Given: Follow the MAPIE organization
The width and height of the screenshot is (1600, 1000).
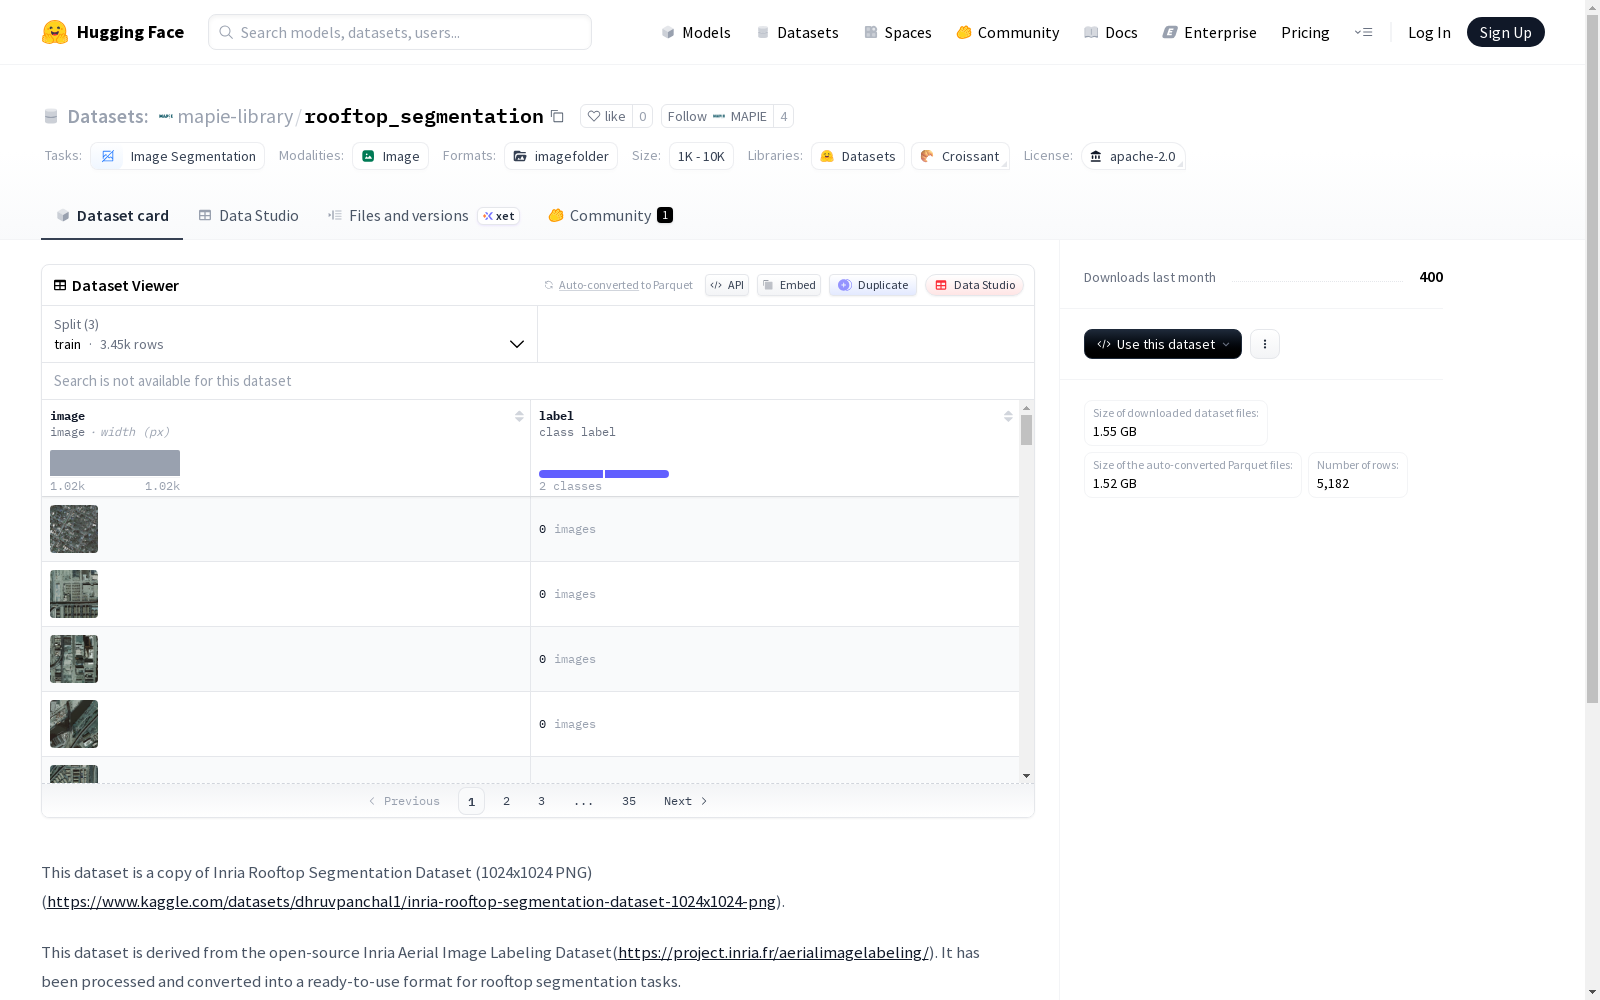Looking at the screenshot, I should pos(717,116).
